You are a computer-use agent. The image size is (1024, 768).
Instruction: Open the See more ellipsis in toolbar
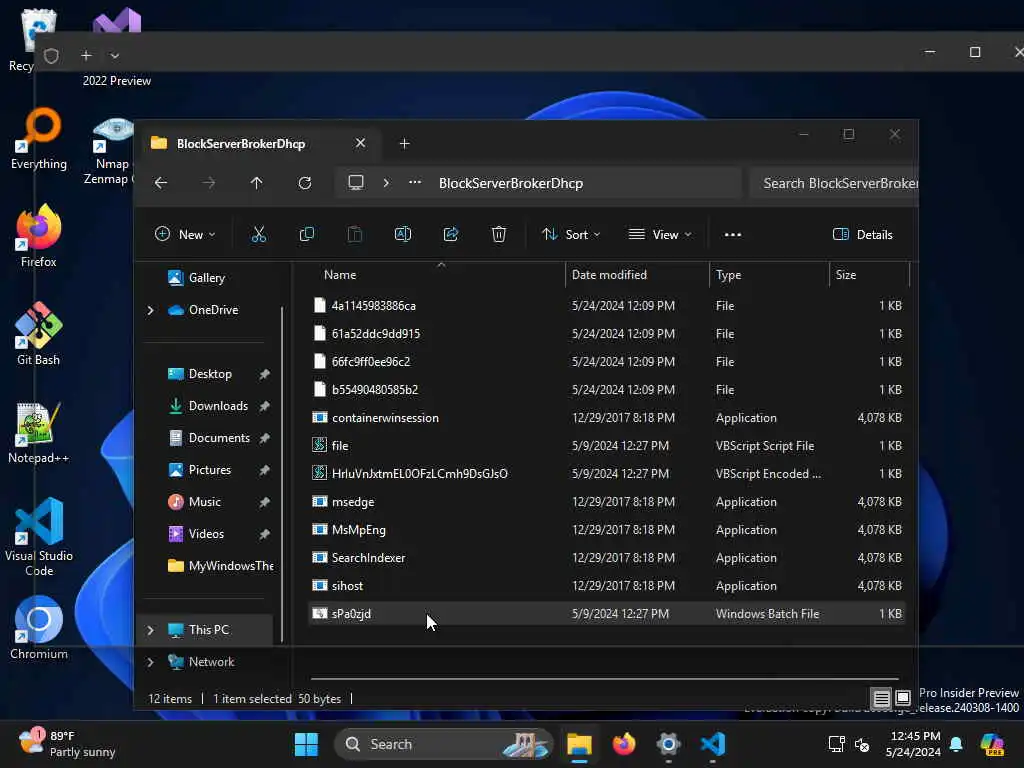pos(733,234)
